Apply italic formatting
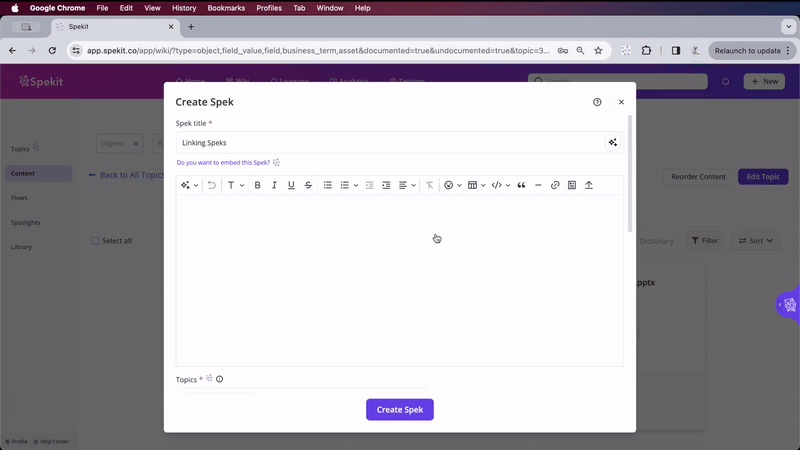This screenshot has height=450, width=800. coord(274,185)
